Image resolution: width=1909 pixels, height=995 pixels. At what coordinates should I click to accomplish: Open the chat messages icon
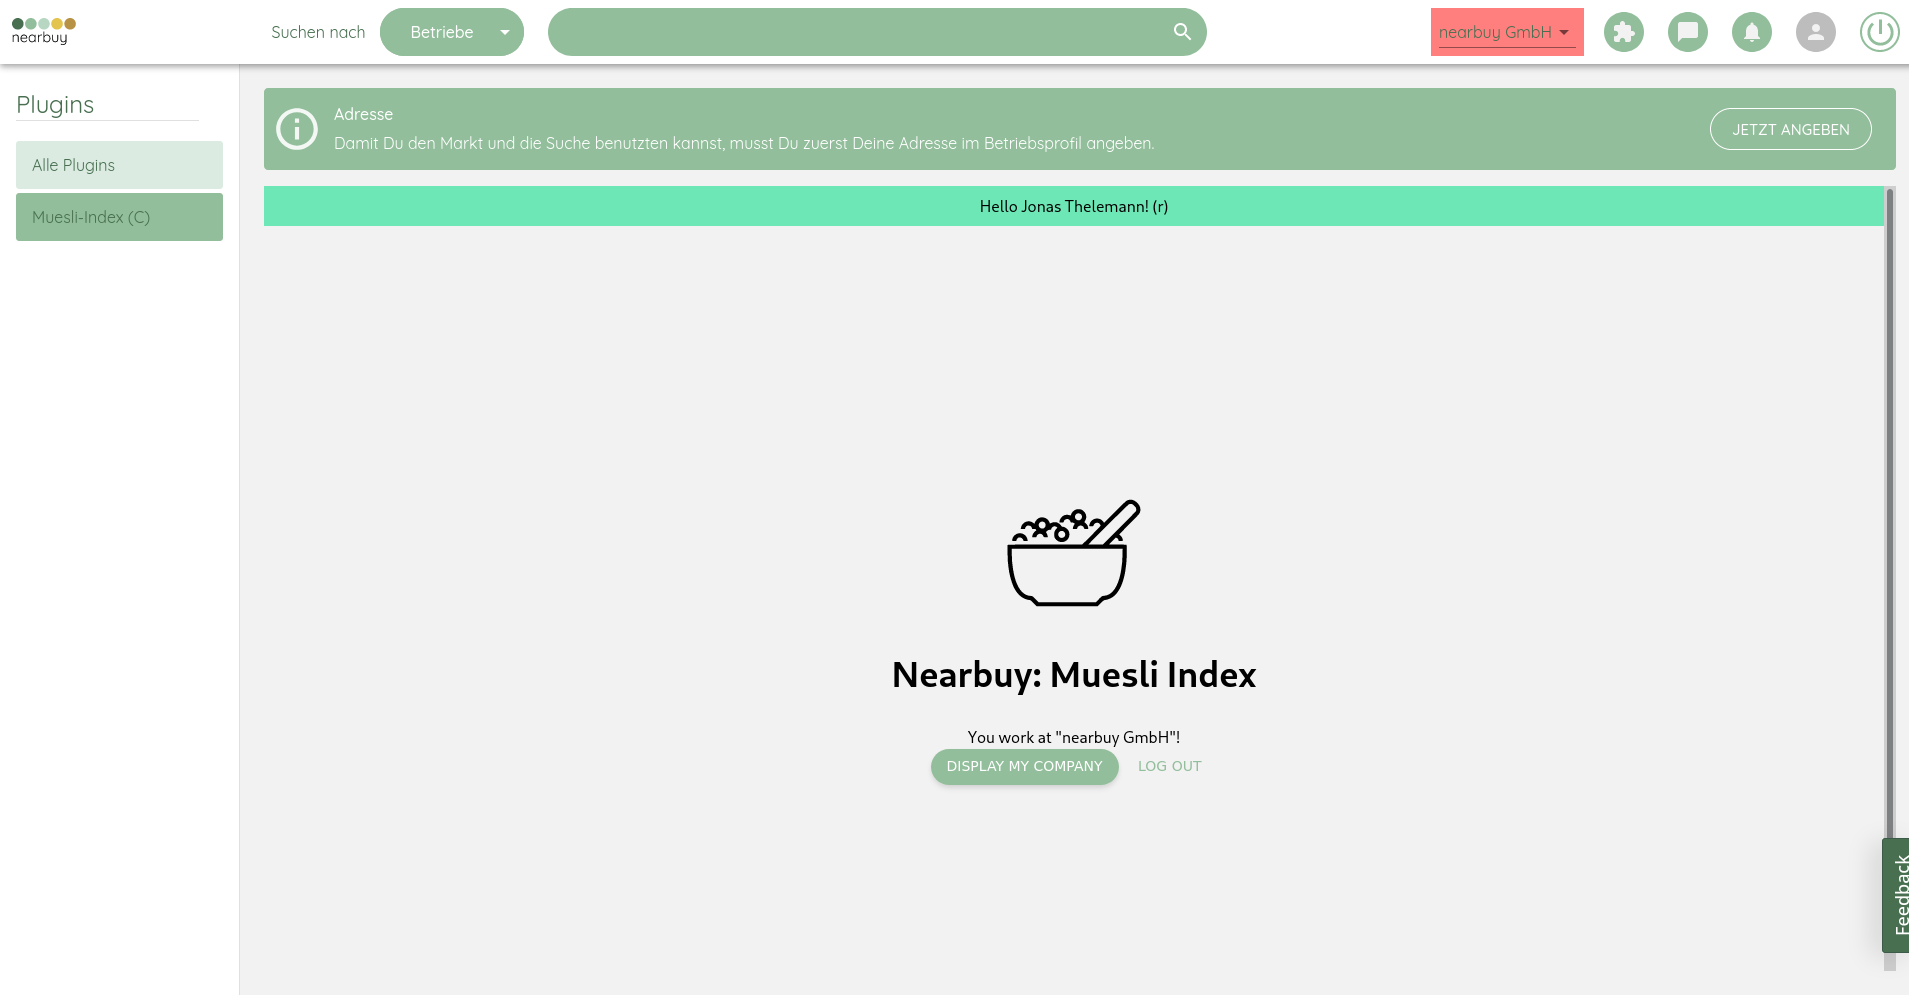(1688, 32)
